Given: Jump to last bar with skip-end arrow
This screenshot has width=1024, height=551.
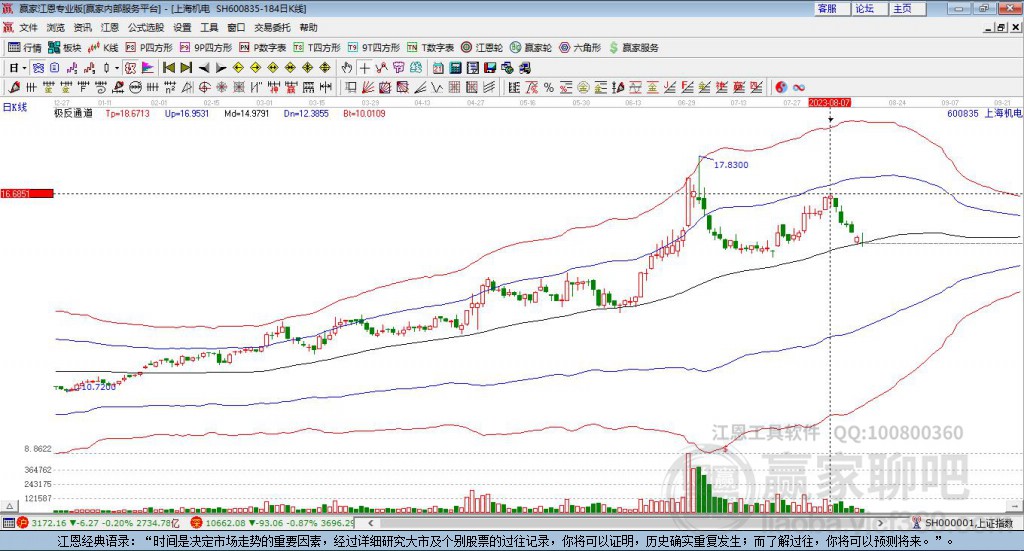Looking at the screenshot, I should [186, 68].
